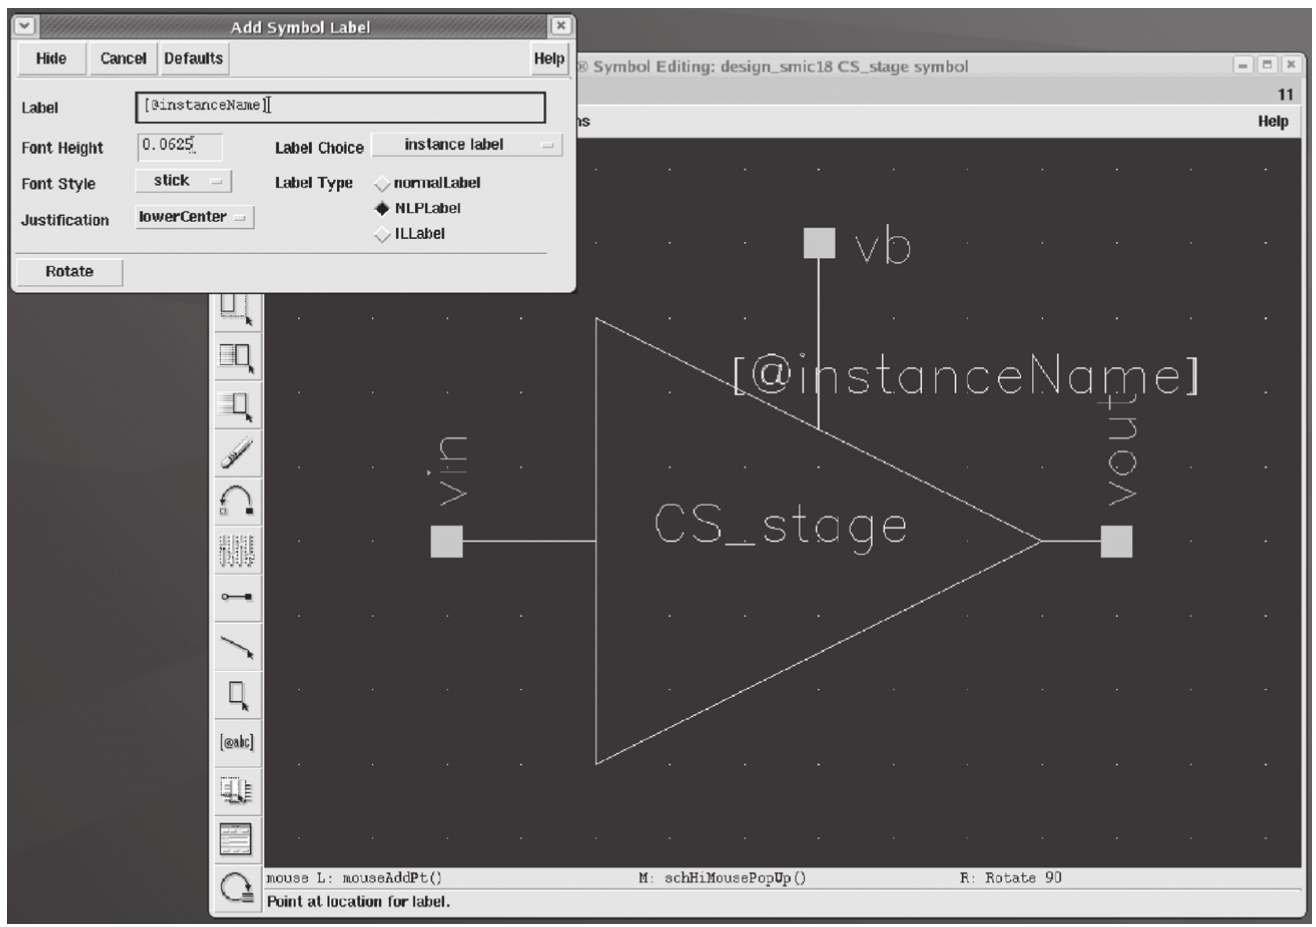Open the Help menu in Symbol Editing window
Screen dimensions: 1316x927
tap(1272, 121)
